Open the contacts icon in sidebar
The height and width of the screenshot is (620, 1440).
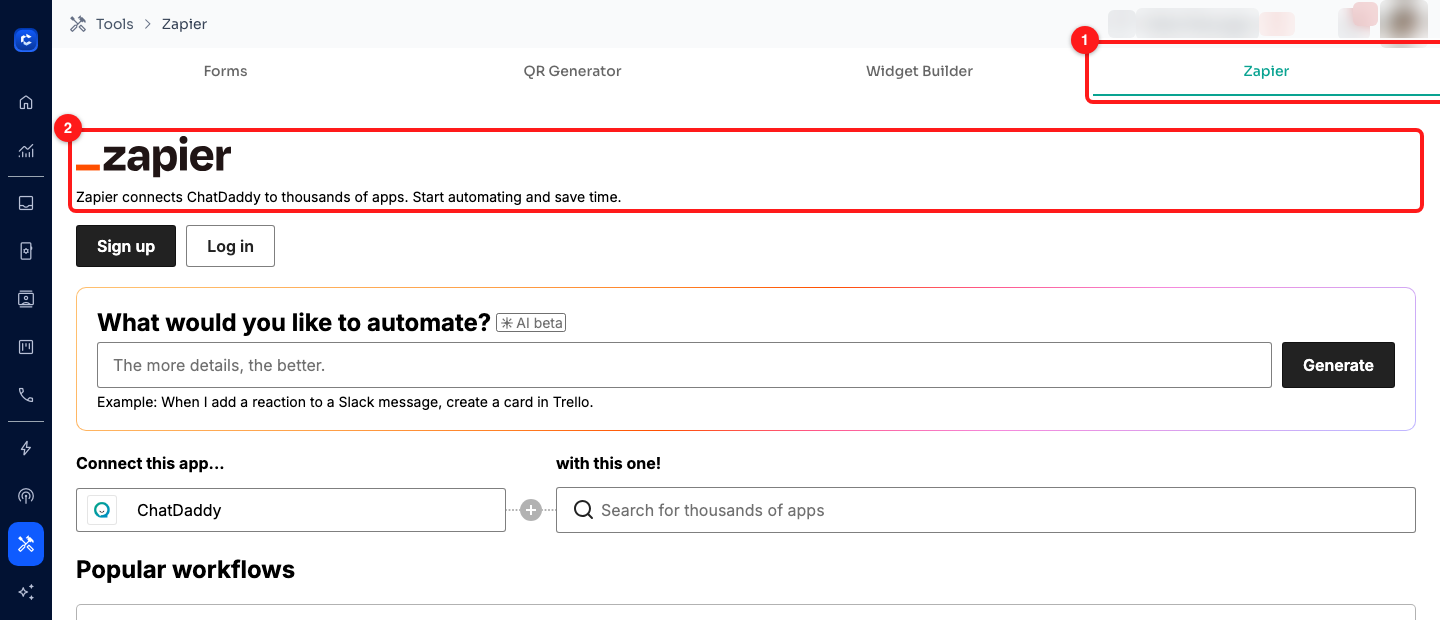(x=26, y=298)
